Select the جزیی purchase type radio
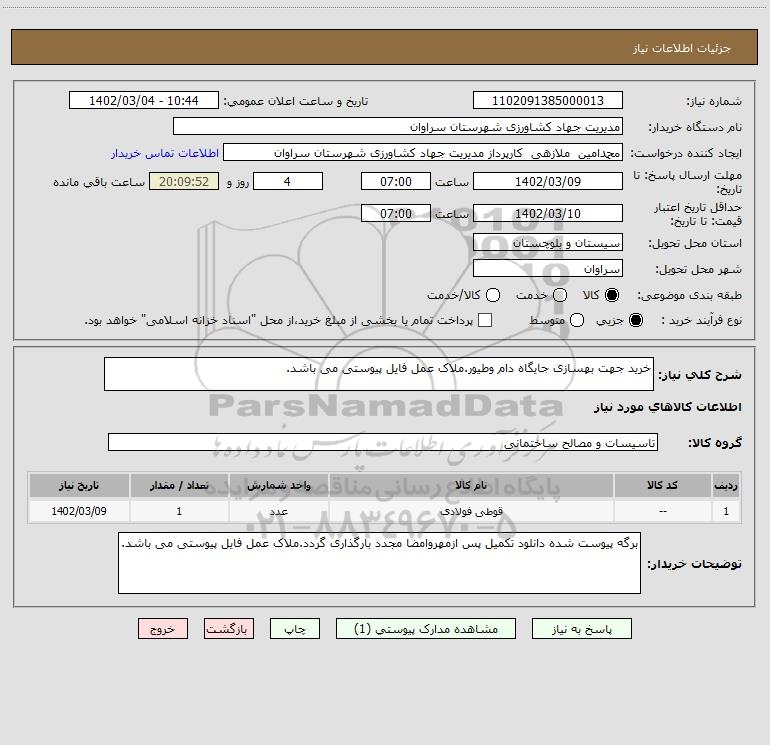The image size is (770, 745). 635,320
